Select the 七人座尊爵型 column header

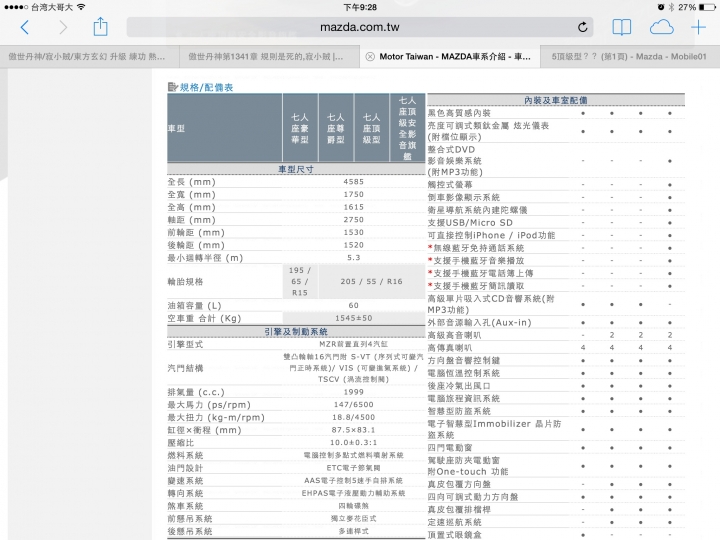336,128
